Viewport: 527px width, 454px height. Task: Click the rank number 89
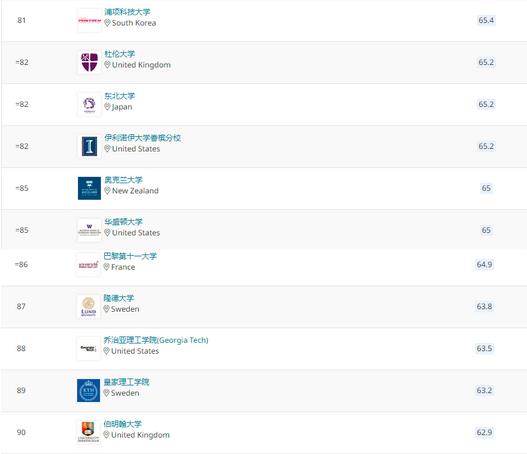point(21,390)
